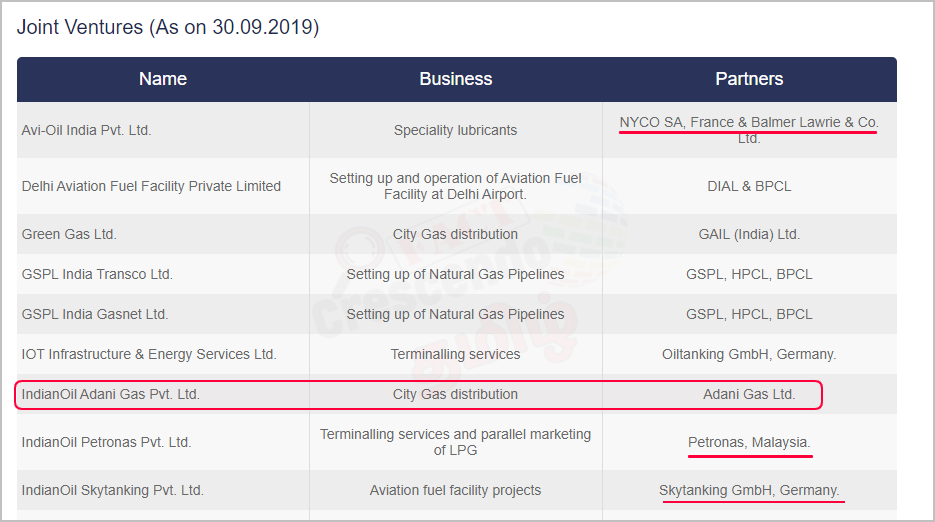Screen dimensions: 935x522
Task: Click 'Terminalling services and parallel marketing of LPG'
Action: pos(456,442)
